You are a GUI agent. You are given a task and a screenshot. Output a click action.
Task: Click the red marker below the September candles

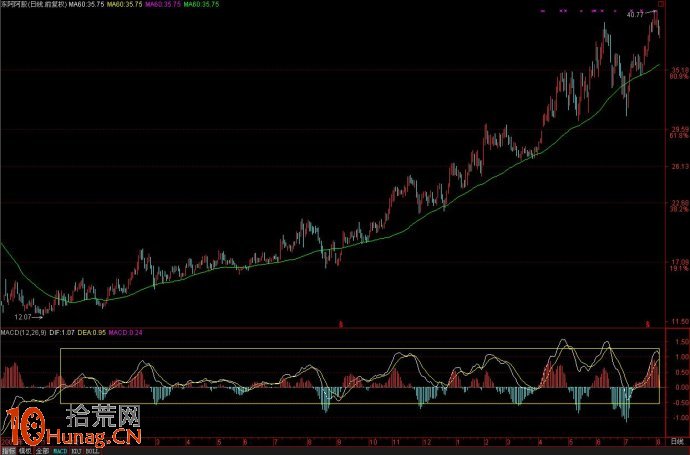coord(341,323)
